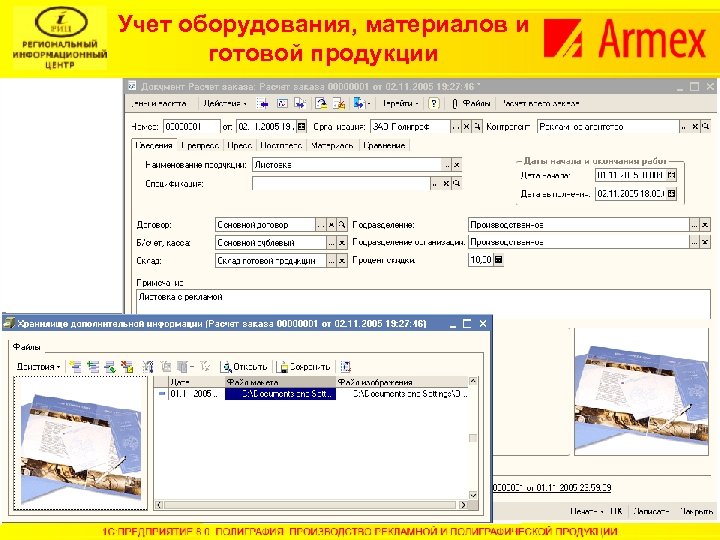Switch to the Пресс tab
The image size is (720, 540).
pos(239,146)
